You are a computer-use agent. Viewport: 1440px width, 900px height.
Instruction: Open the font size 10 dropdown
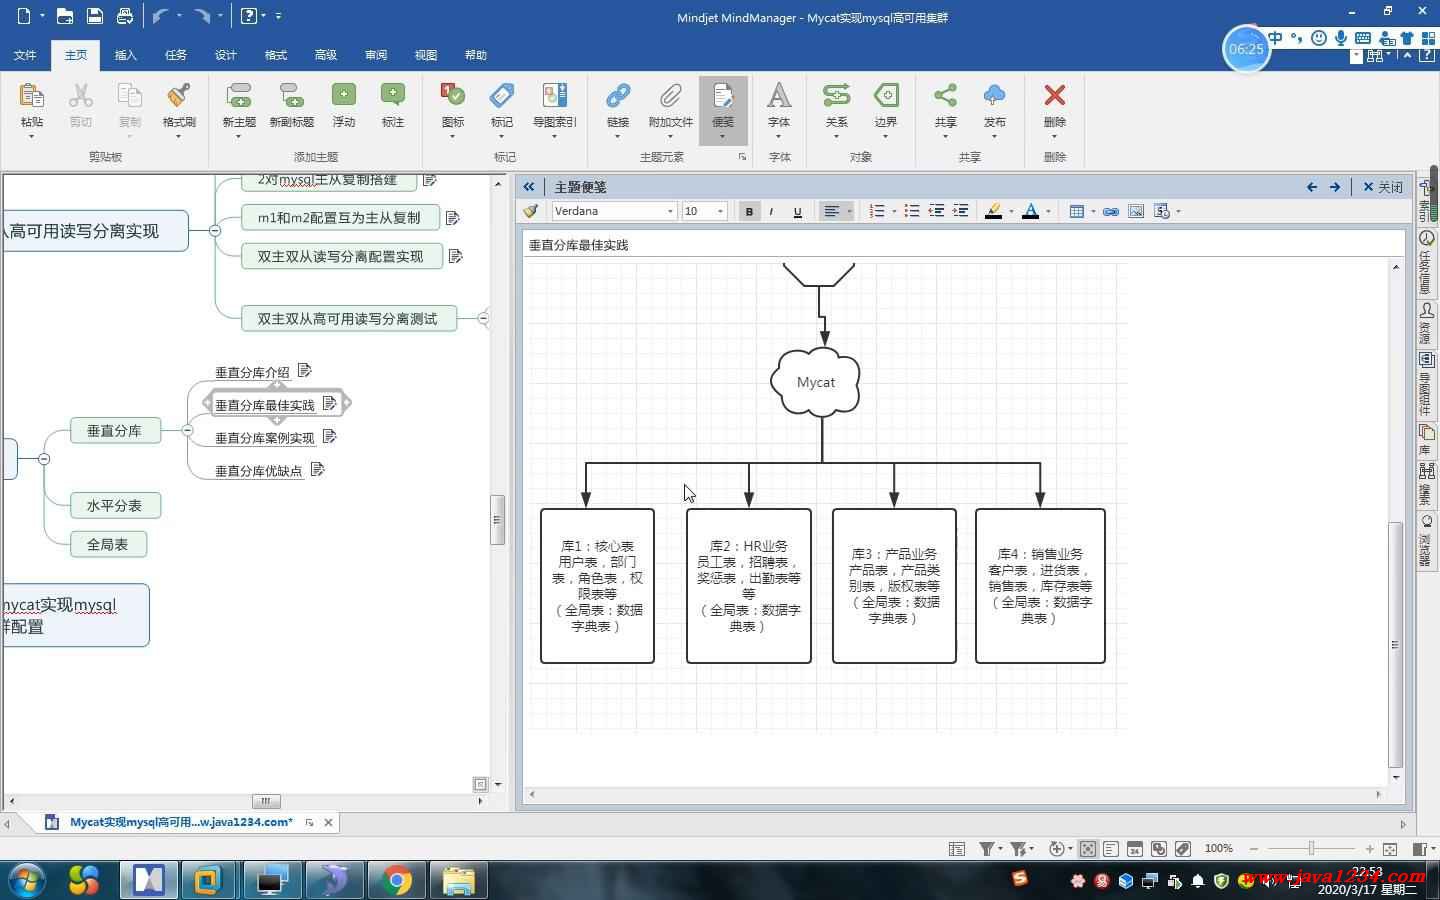pyautogui.click(x=720, y=211)
